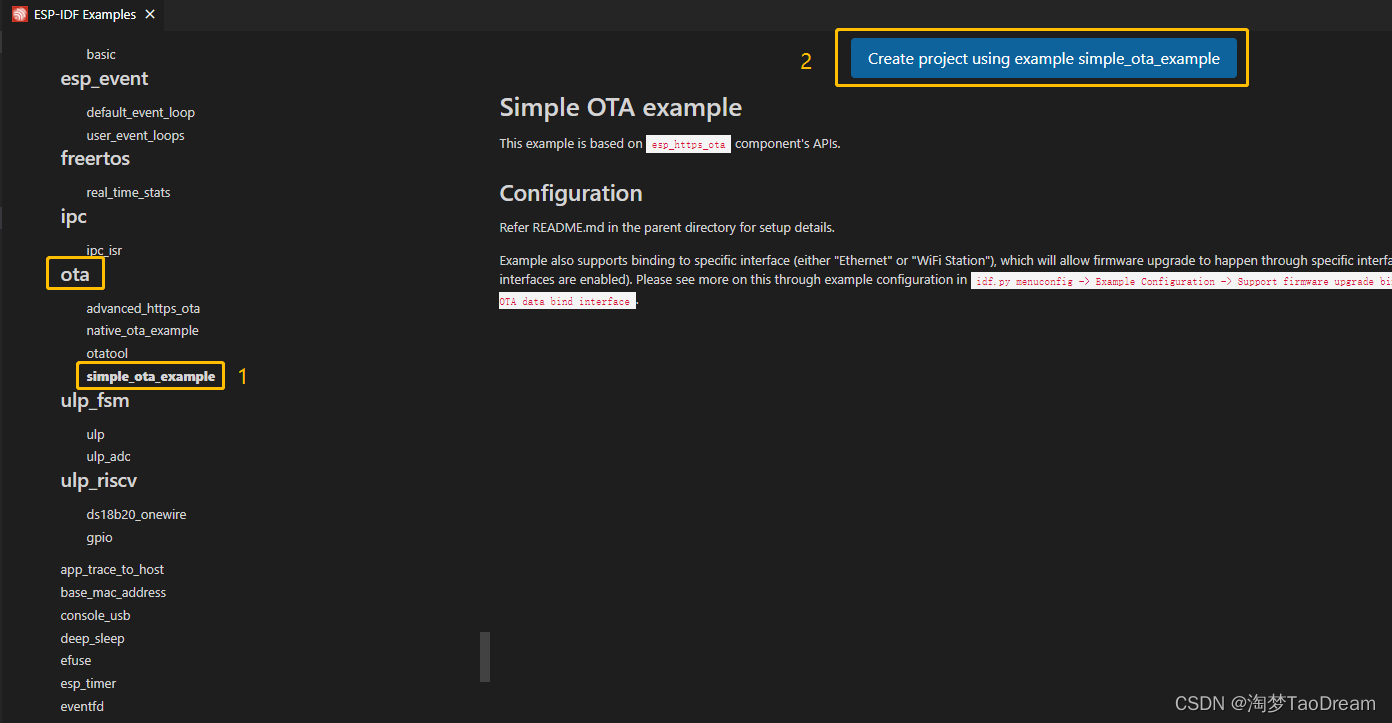Click Create project using example simple_ota_example
The height and width of the screenshot is (723, 1392).
pos(1043,58)
